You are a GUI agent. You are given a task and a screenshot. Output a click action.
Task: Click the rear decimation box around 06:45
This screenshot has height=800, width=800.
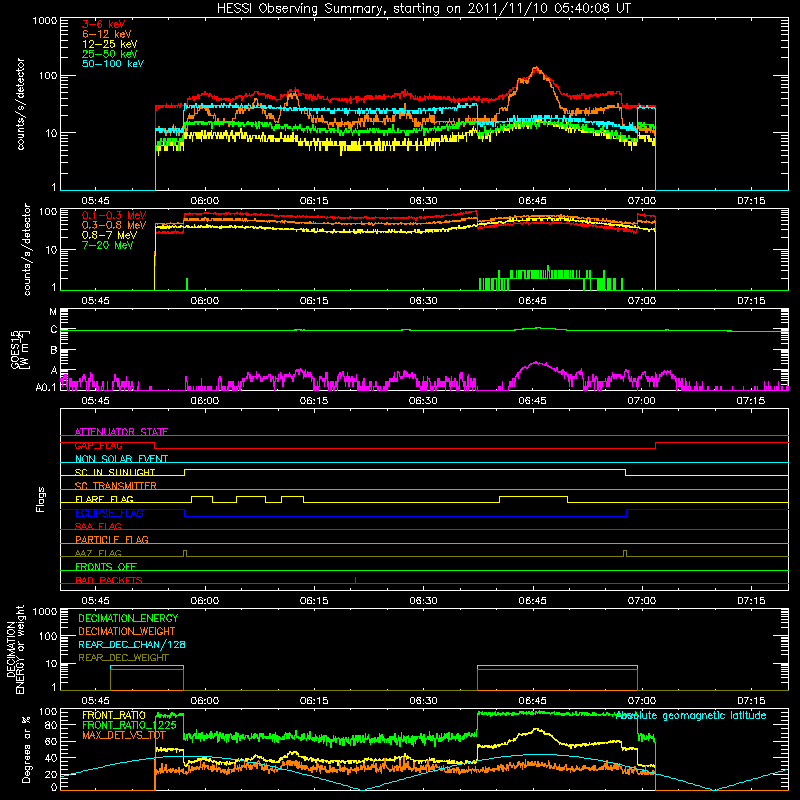pyautogui.click(x=557, y=678)
